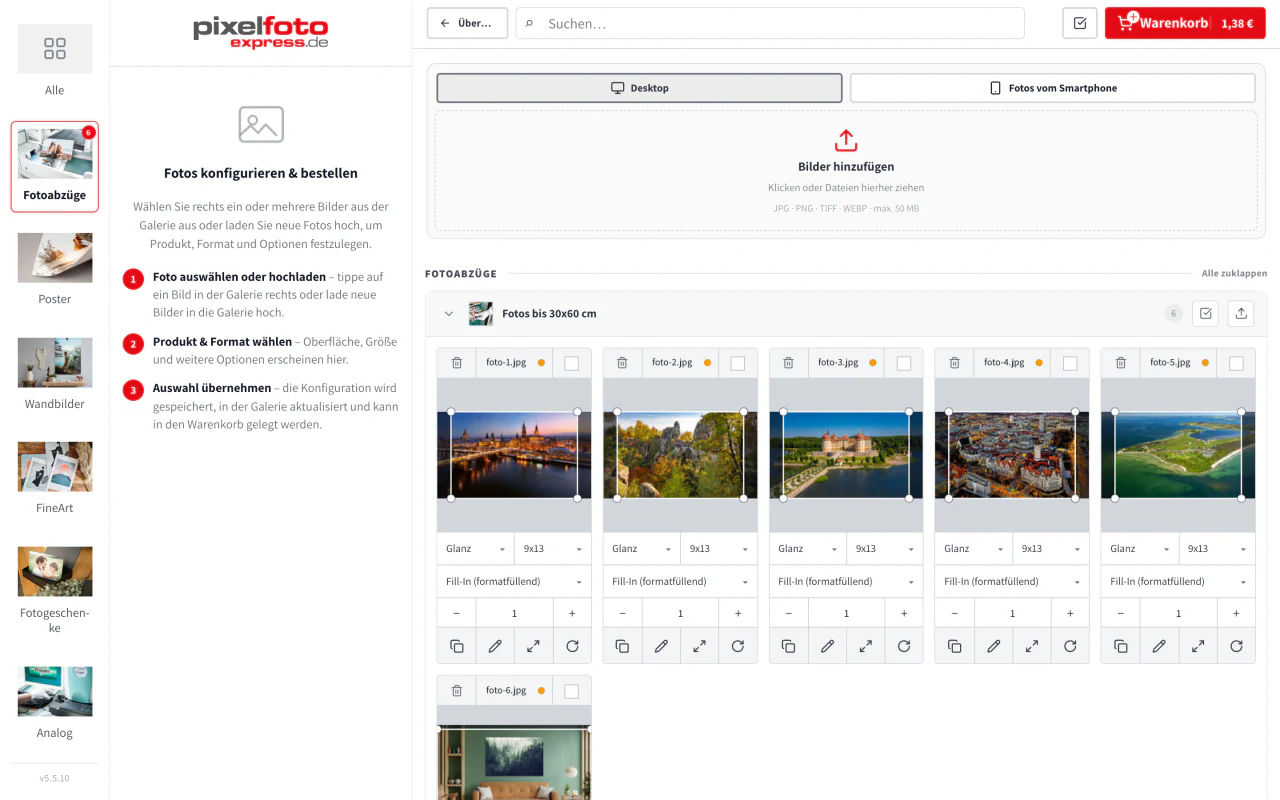The height and width of the screenshot is (800, 1280).
Task: Click the foto-2.jpg forest rock thumbnail
Action: [x=680, y=455]
